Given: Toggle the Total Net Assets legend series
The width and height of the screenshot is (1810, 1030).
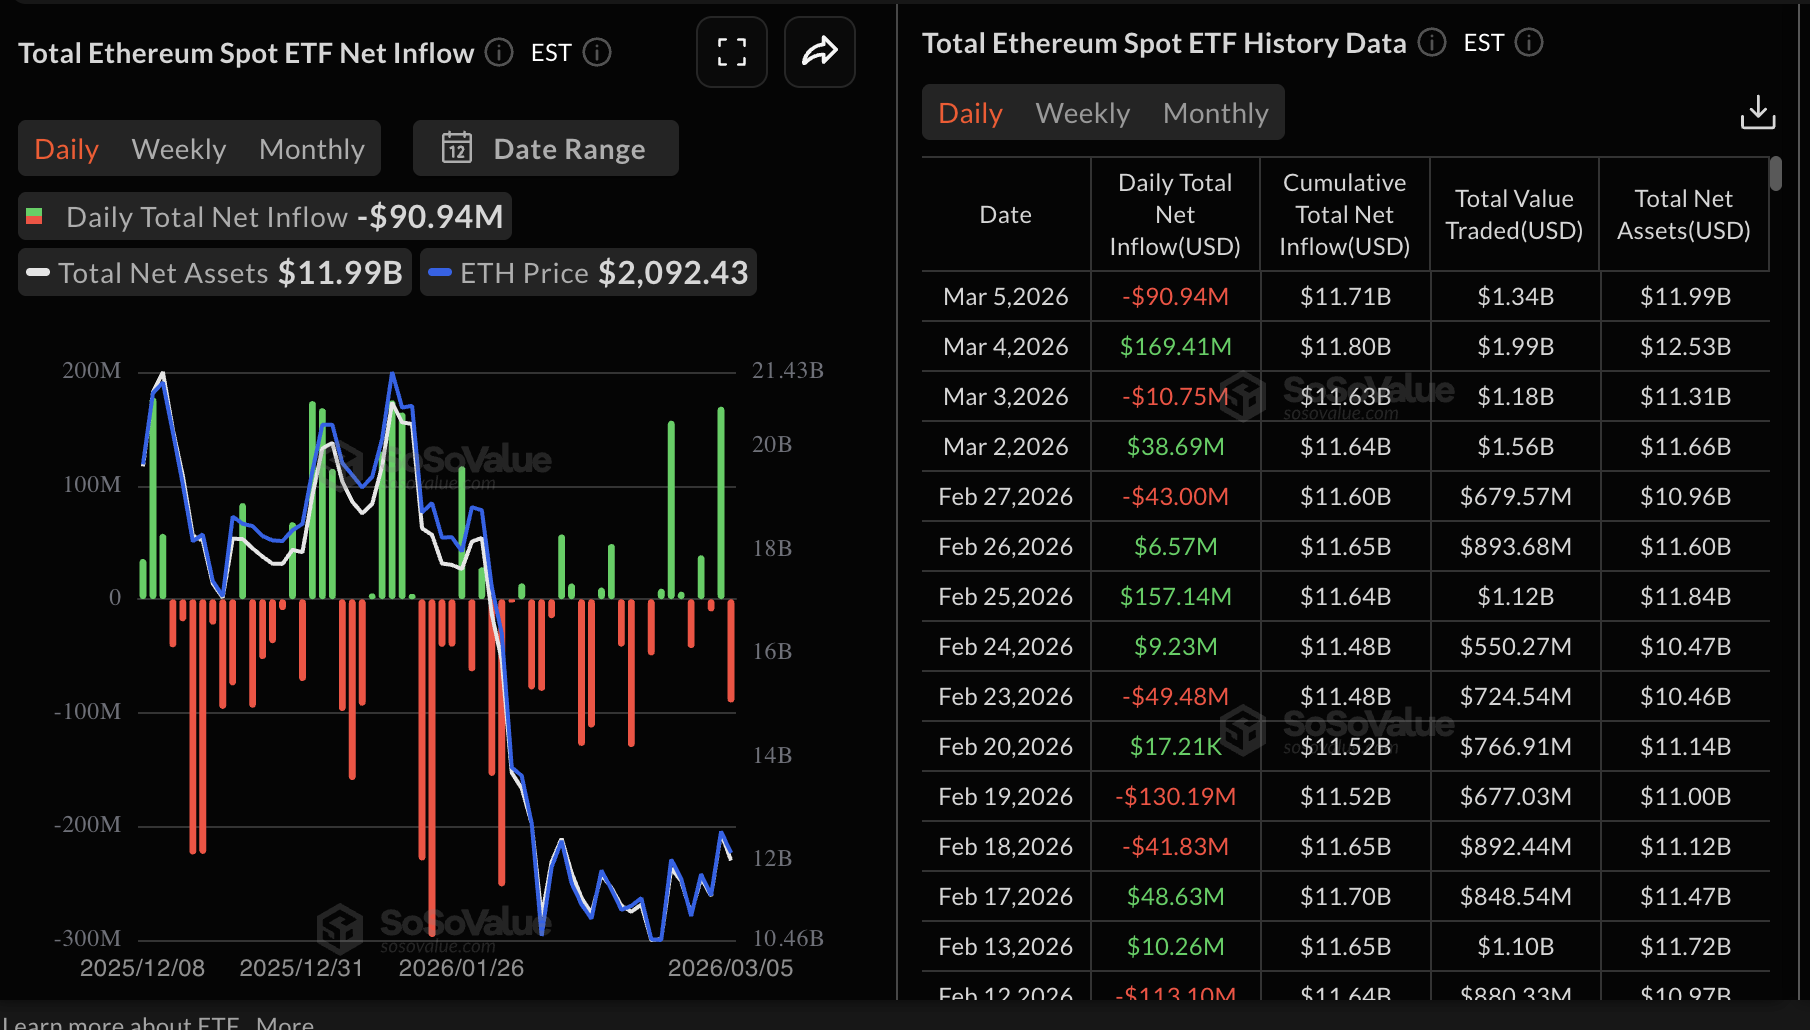Looking at the screenshot, I should [x=215, y=273].
